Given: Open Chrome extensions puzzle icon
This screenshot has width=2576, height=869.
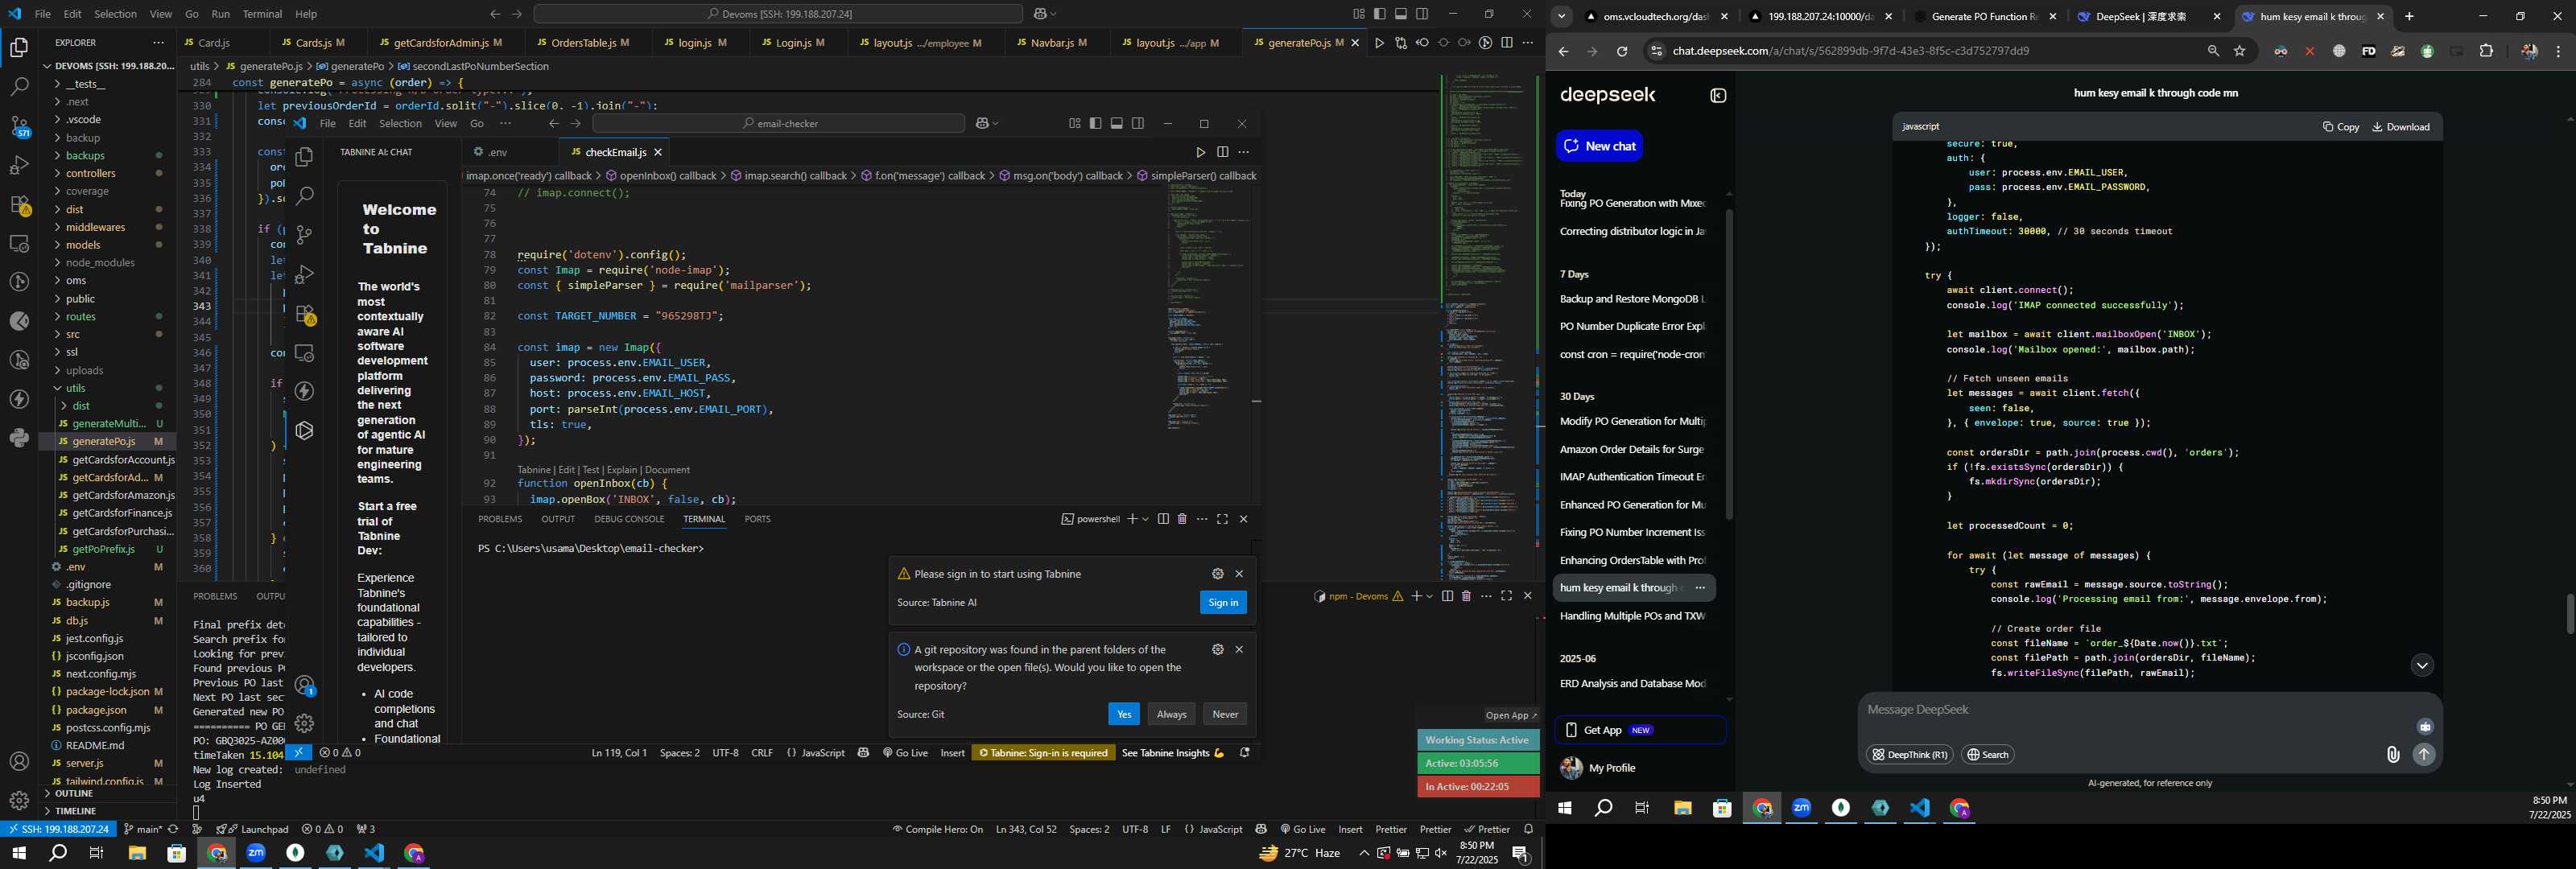Looking at the screenshot, I should click(x=2486, y=51).
